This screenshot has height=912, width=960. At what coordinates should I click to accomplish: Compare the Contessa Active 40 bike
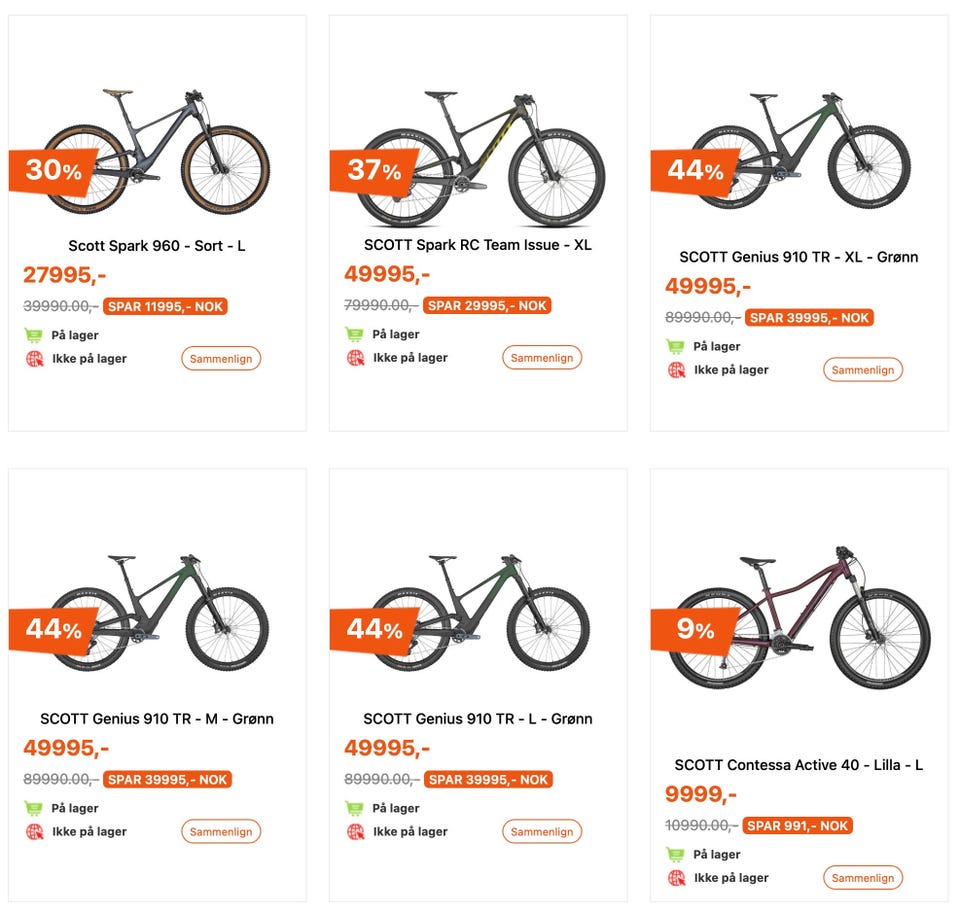[863, 878]
